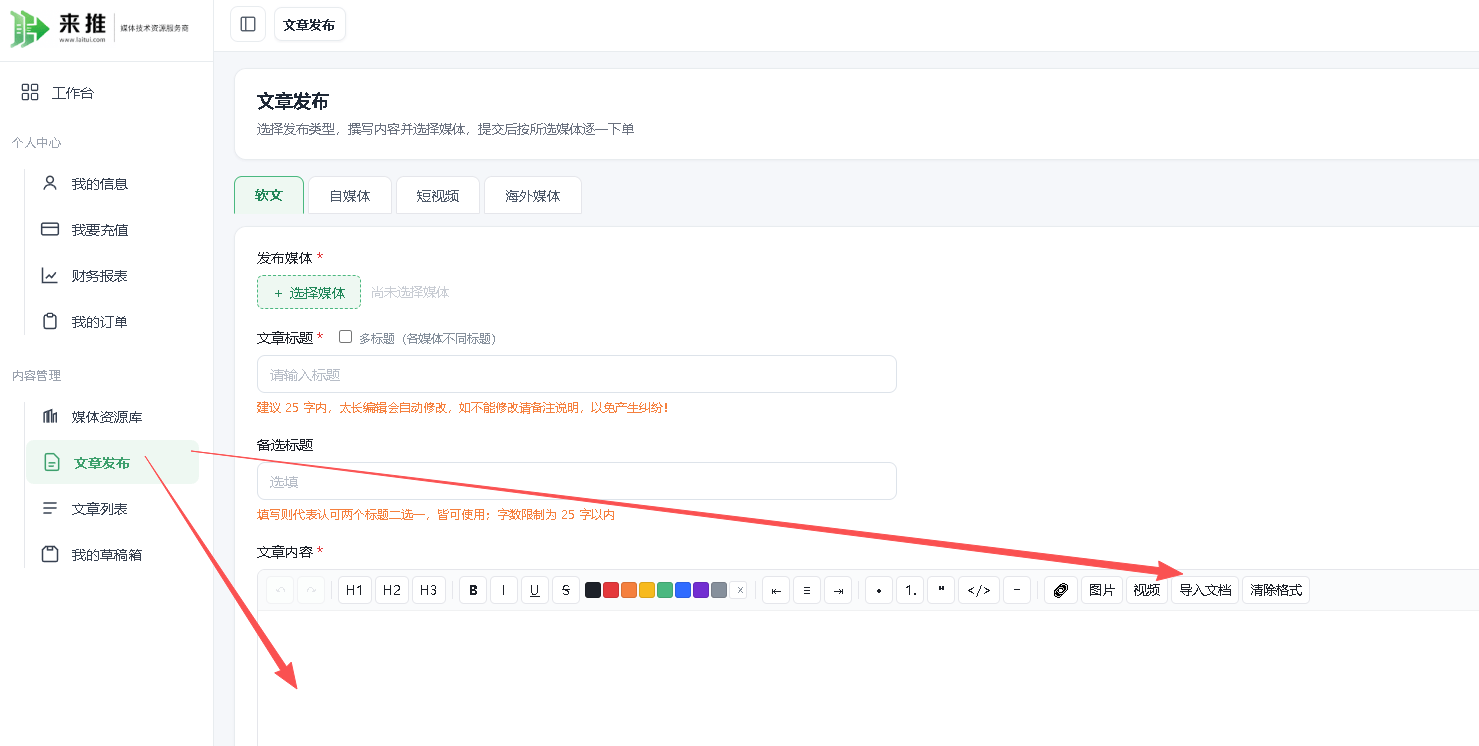Insert a code block

(979, 591)
